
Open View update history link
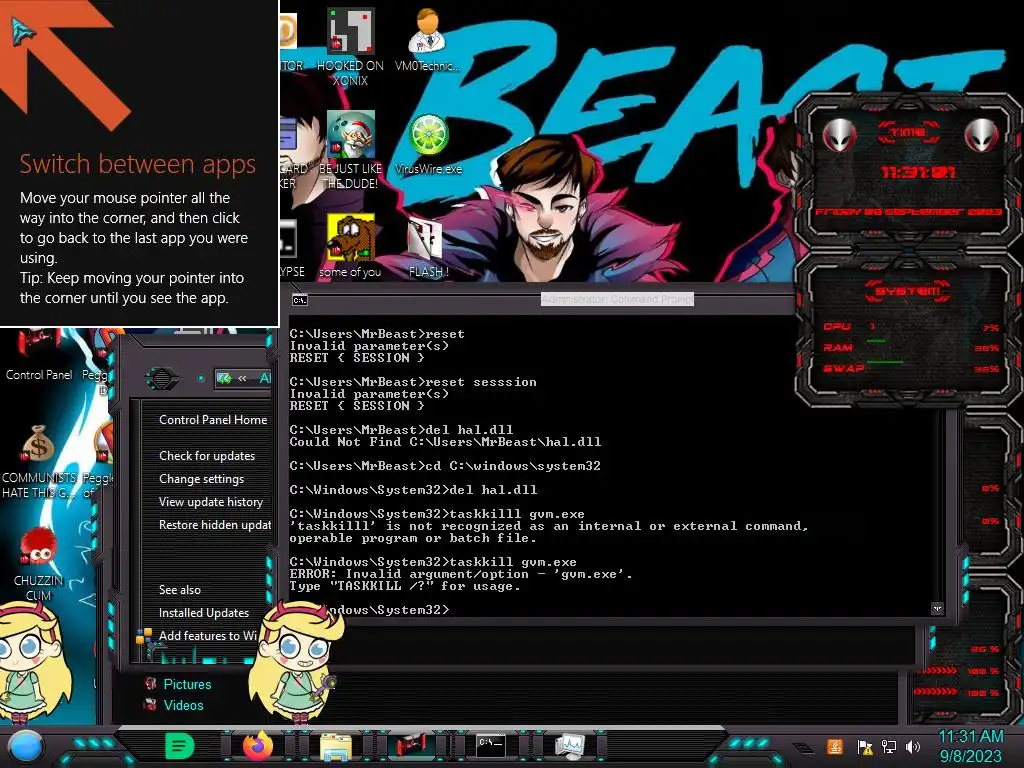click(x=210, y=502)
